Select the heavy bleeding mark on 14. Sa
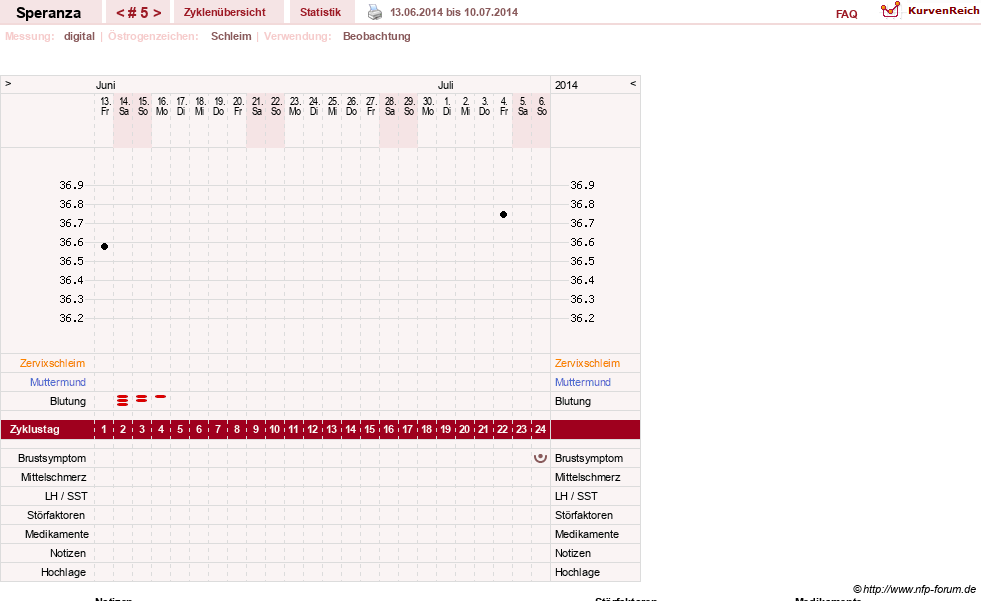This screenshot has width=981, height=601. tap(123, 400)
